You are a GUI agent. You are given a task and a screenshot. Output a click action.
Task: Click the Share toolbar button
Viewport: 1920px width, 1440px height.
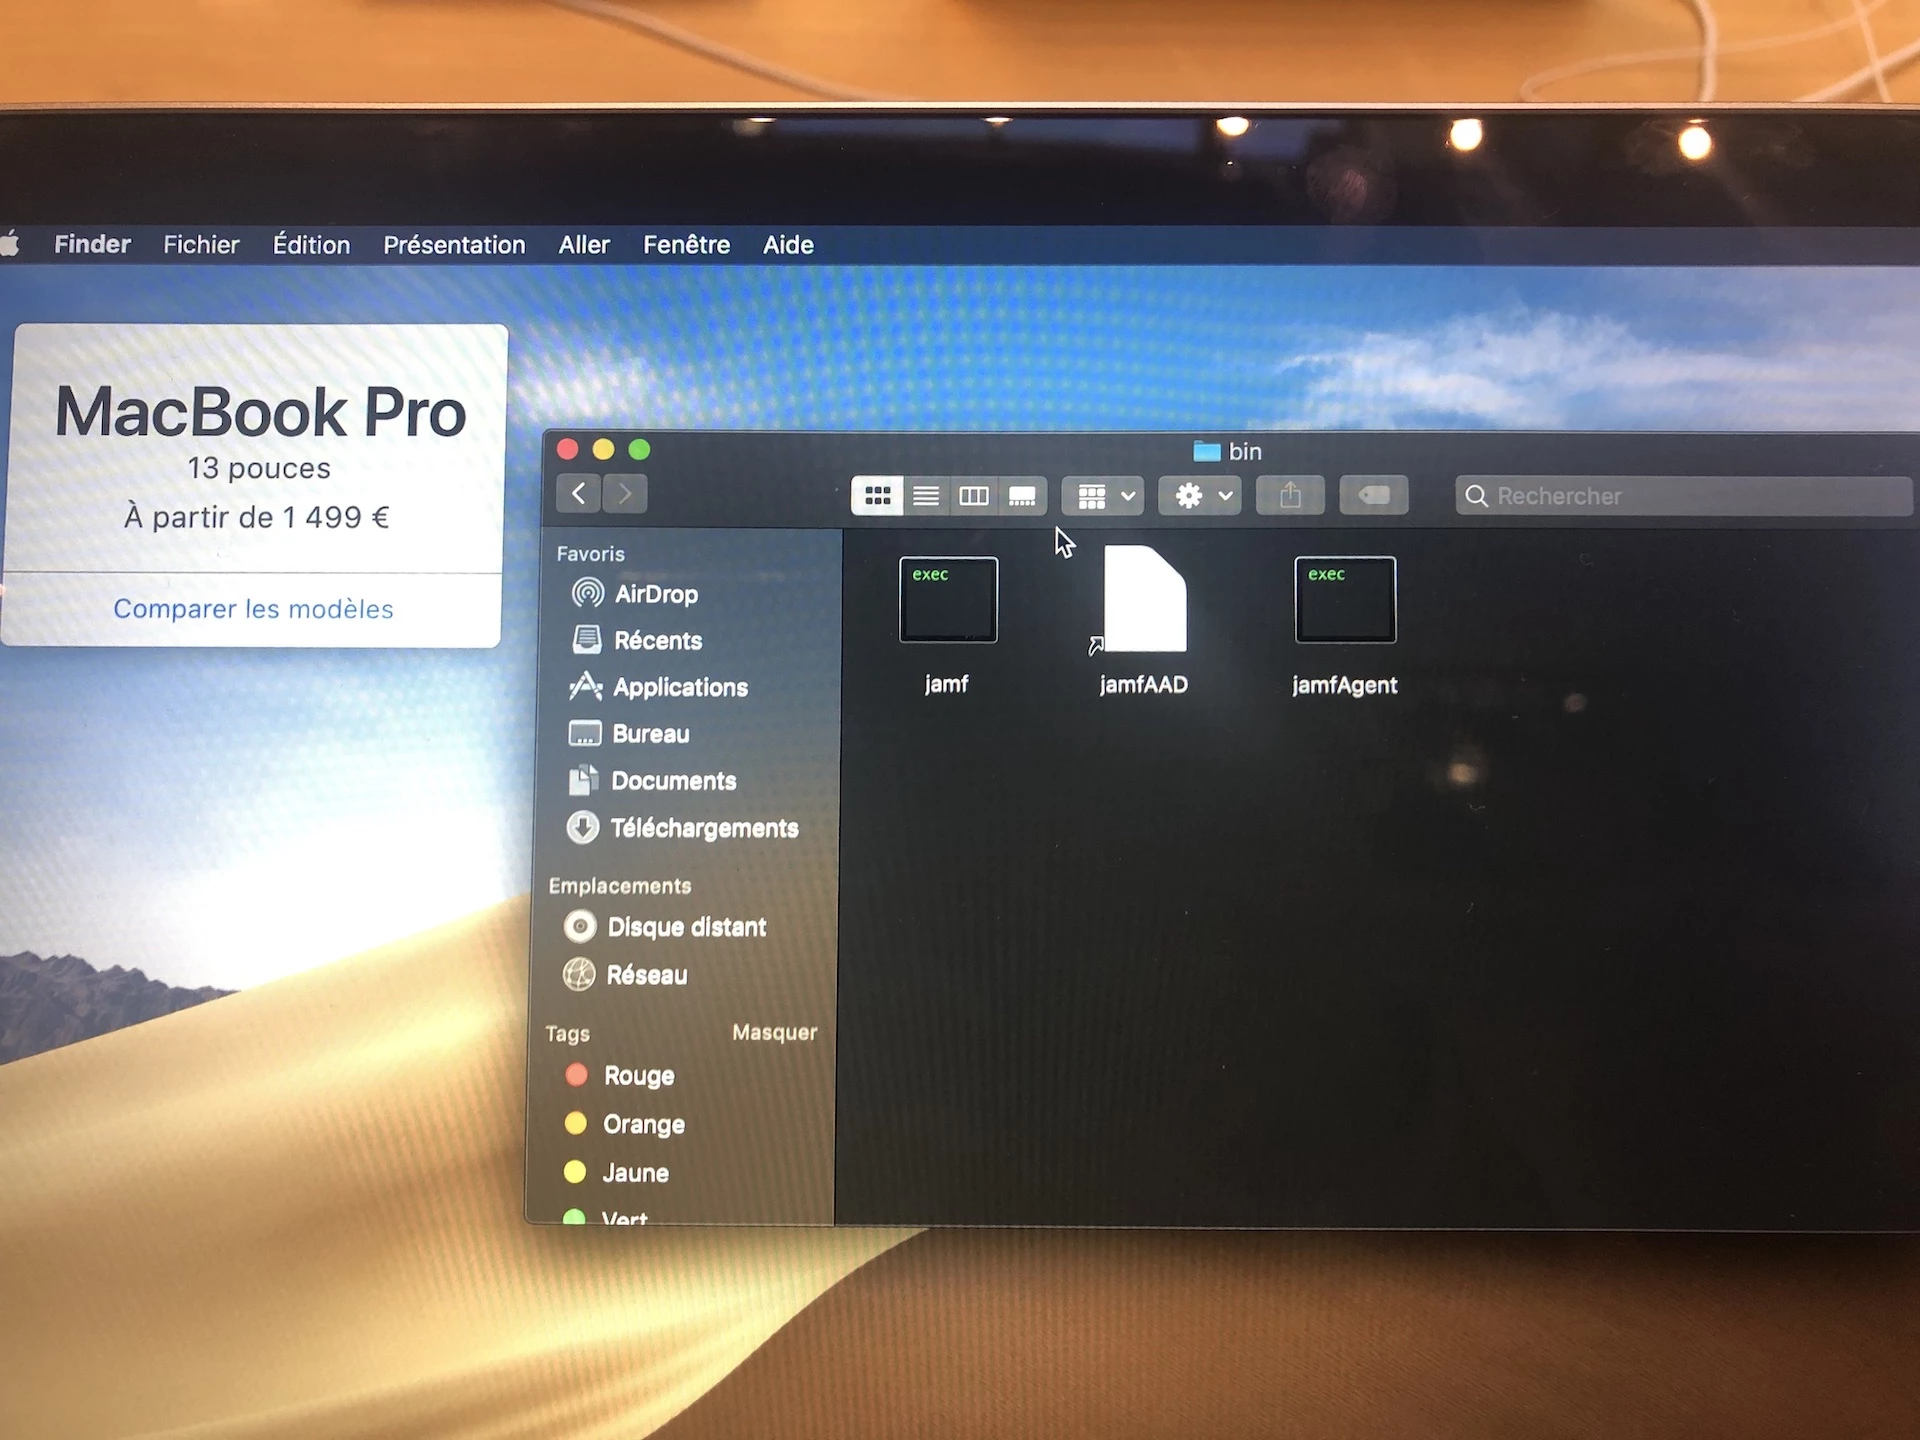[1290, 495]
